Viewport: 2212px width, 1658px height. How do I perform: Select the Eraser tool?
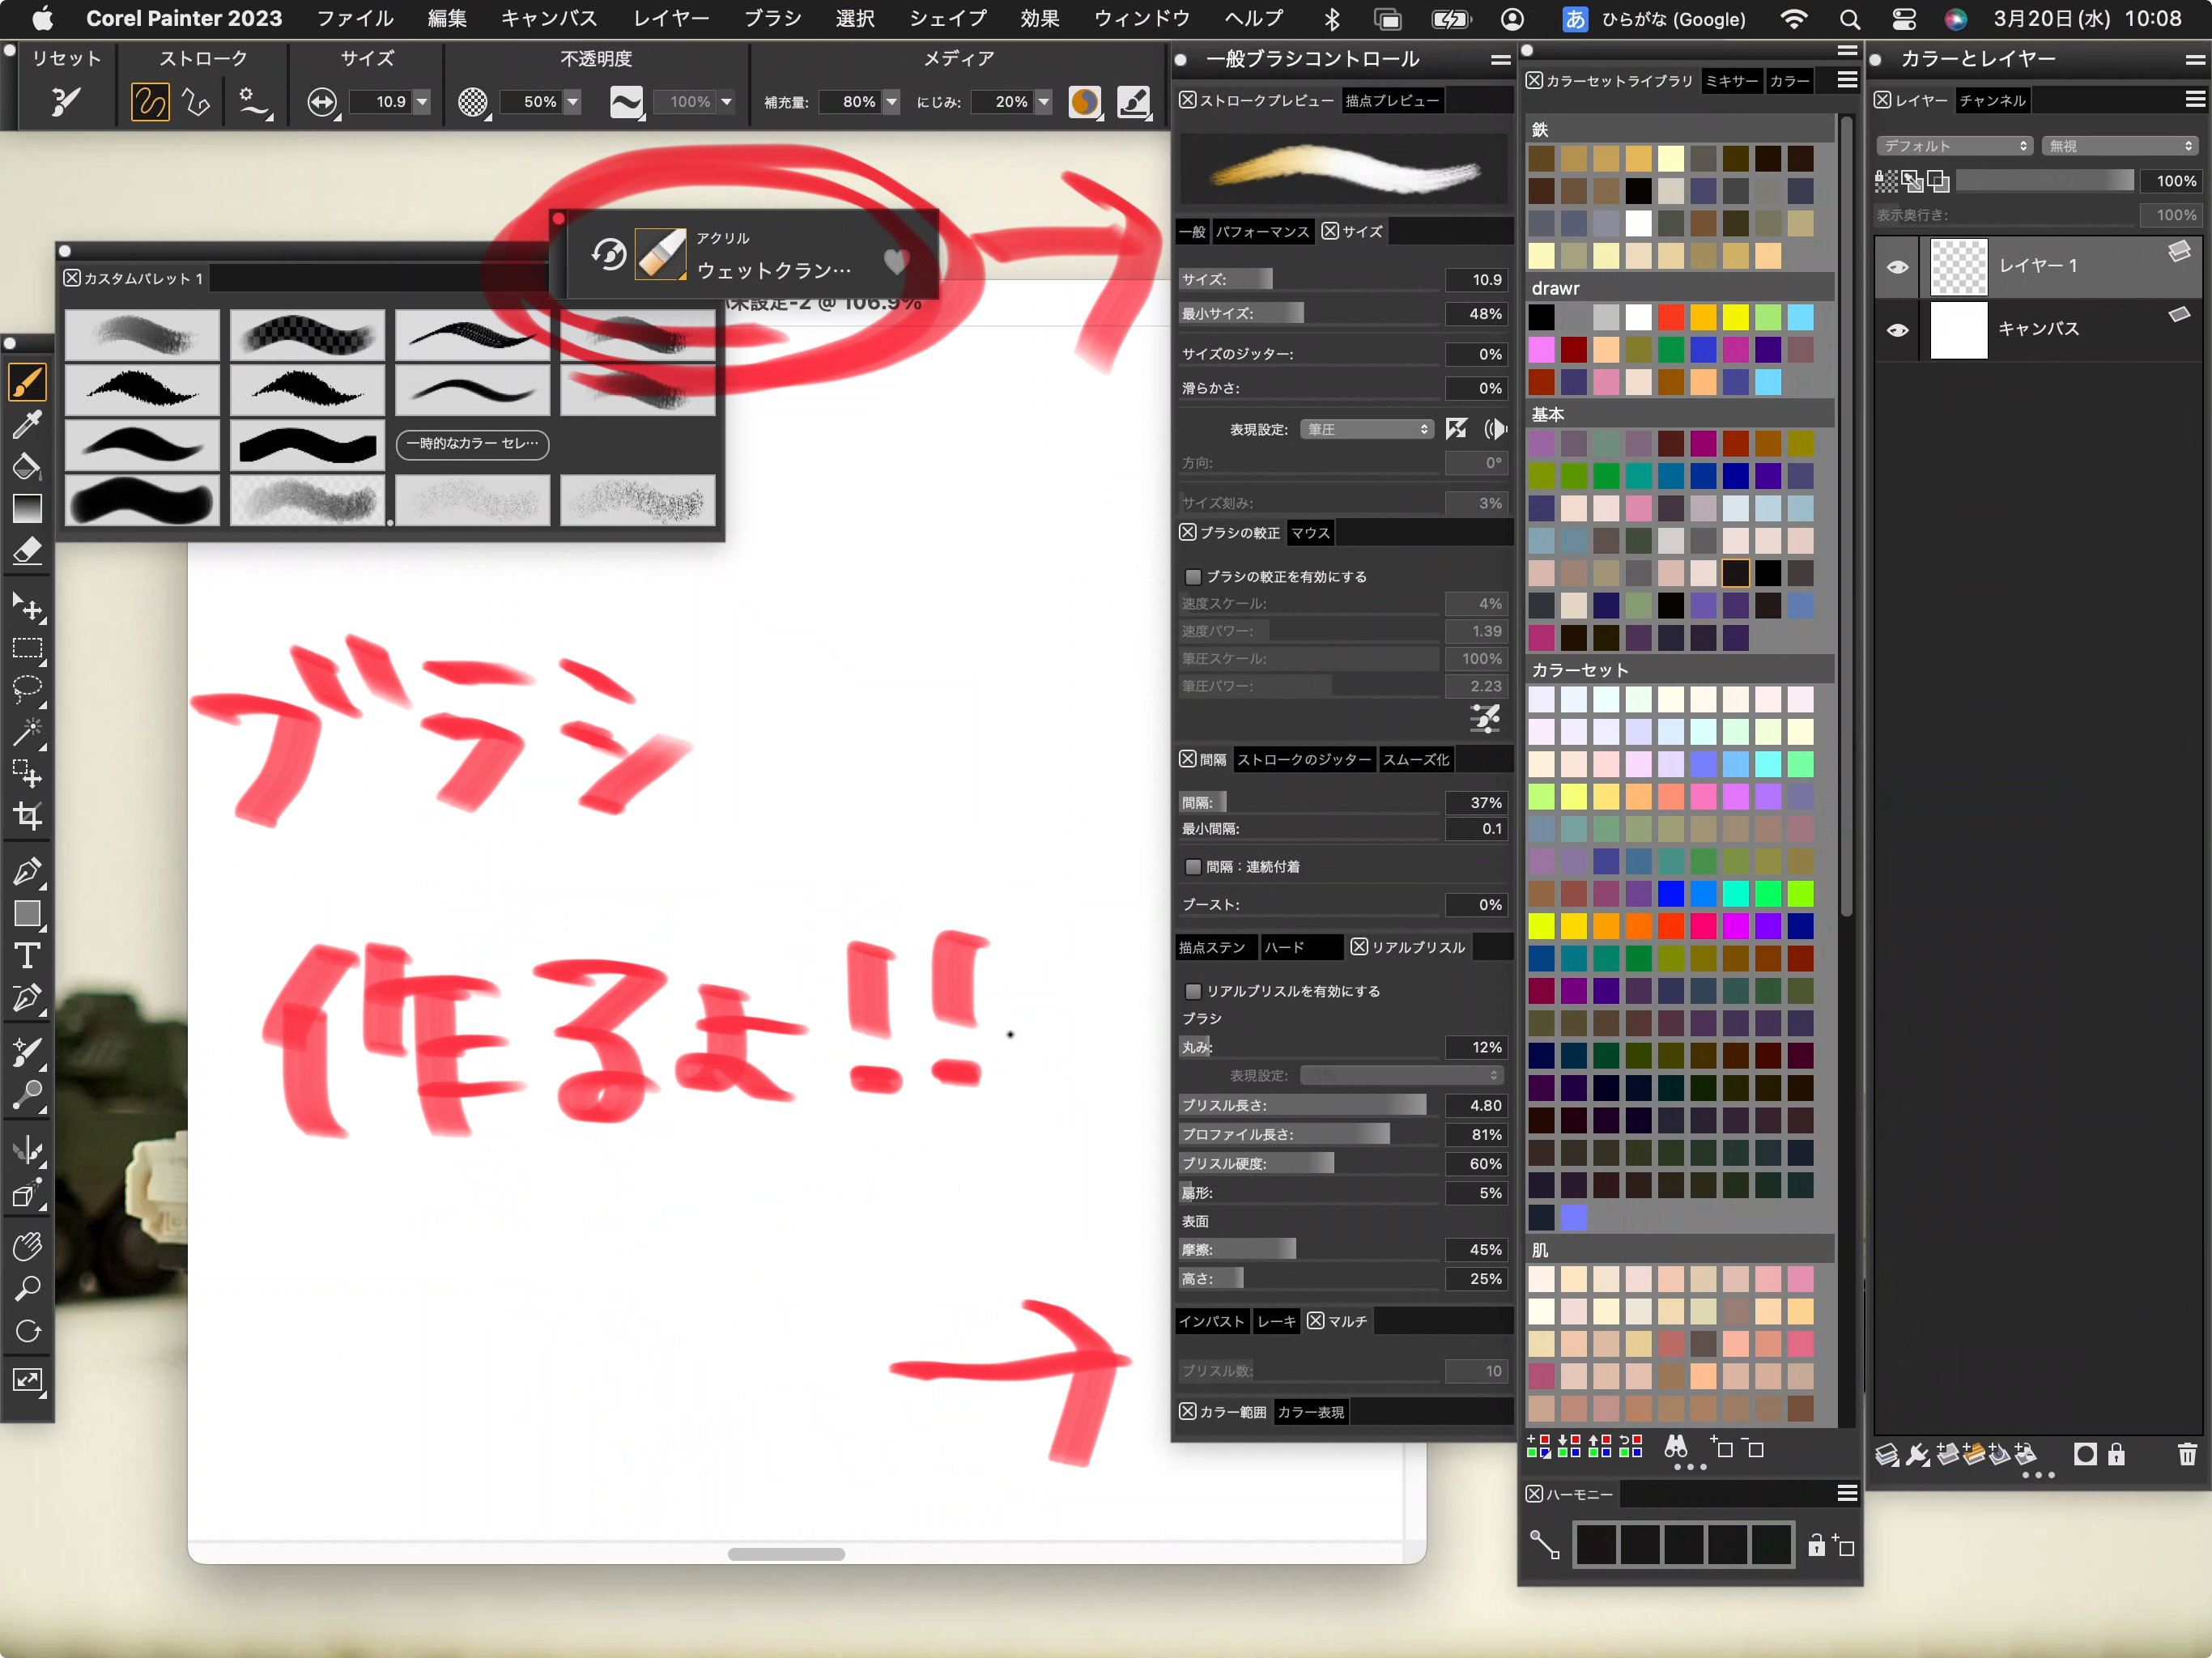tap(27, 551)
